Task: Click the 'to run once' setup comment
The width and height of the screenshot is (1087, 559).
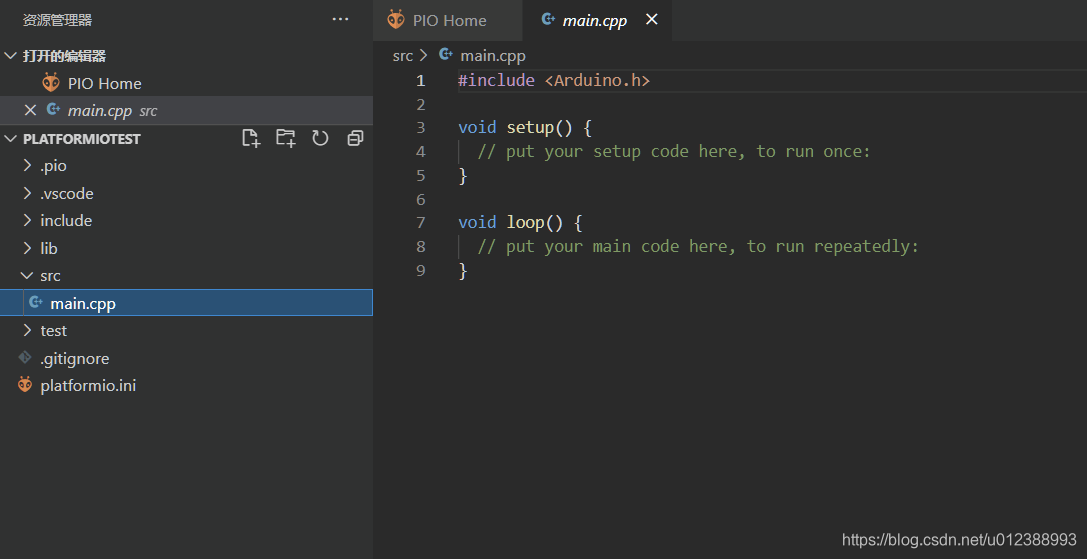Action: 674,151
